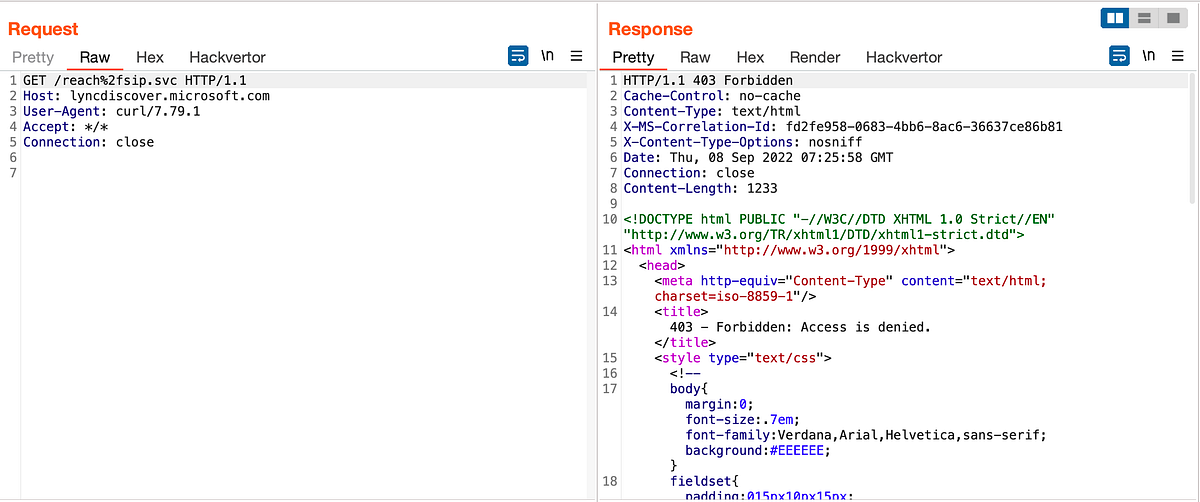The image size is (1200, 502).
Task: Select the Response Pretty tab
Action: pyautogui.click(x=633, y=57)
